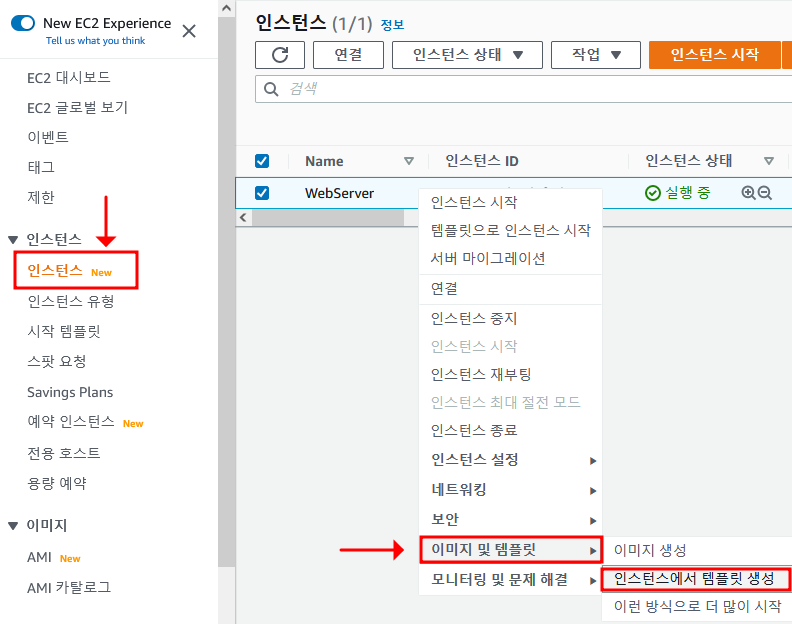This screenshot has width=792, height=624.
Task: Open 스팟 요청 in sidebar
Action: point(57,362)
